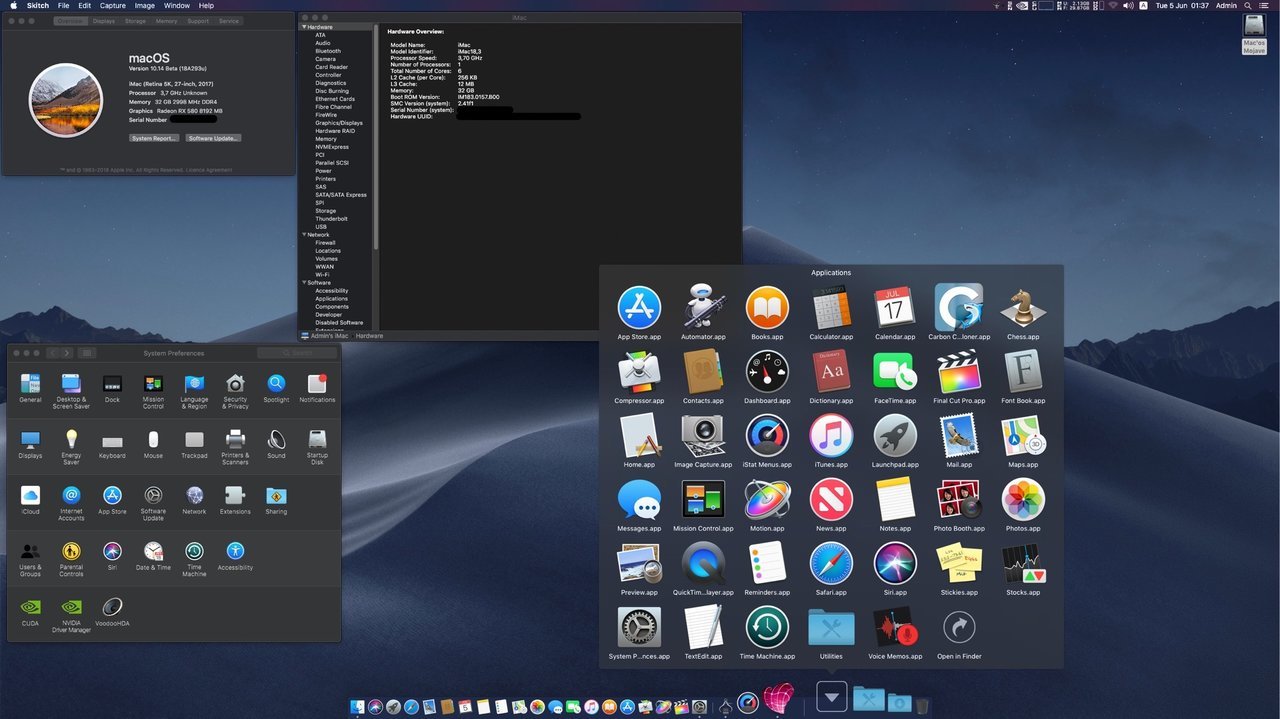Open Internet Accounts preference pane

pyautogui.click(x=71, y=503)
